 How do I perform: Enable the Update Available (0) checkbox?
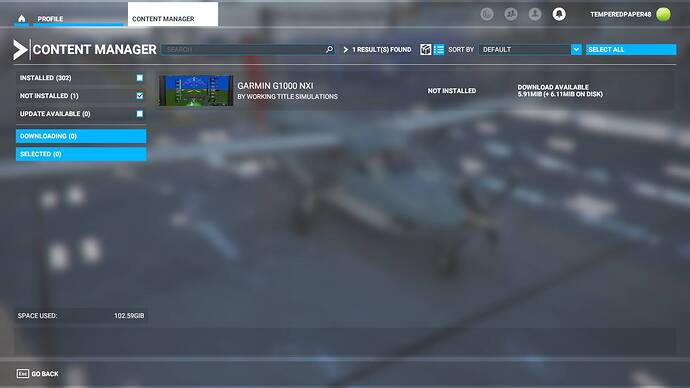(x=139, y=114)
